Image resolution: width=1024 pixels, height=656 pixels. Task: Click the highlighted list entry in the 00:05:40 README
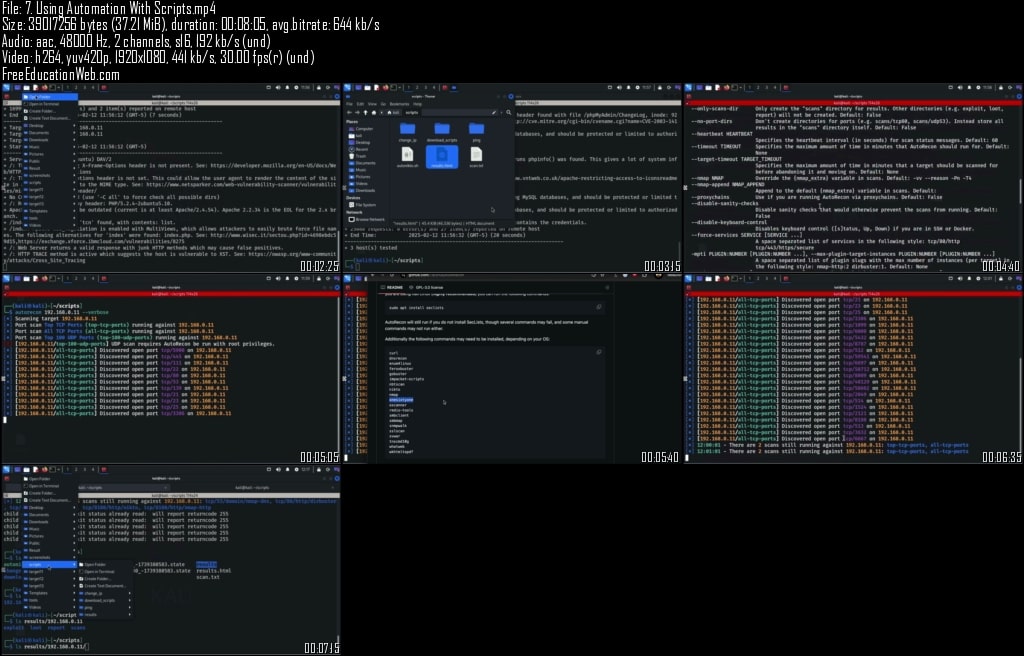point(401,399)
